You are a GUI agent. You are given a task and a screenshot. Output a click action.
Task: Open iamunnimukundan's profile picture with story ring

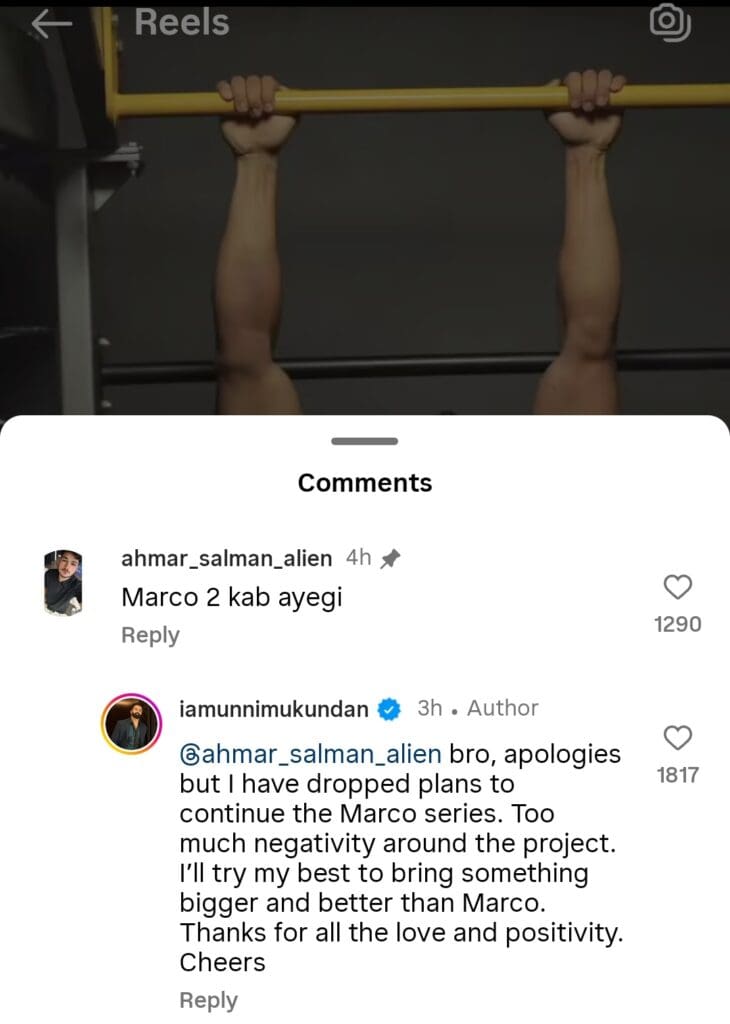pos(131,724)
